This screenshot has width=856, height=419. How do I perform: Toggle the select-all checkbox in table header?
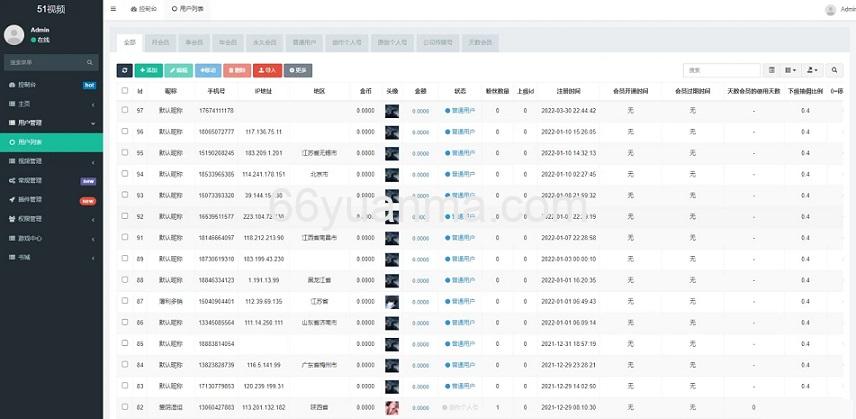[x=124, y=91]
